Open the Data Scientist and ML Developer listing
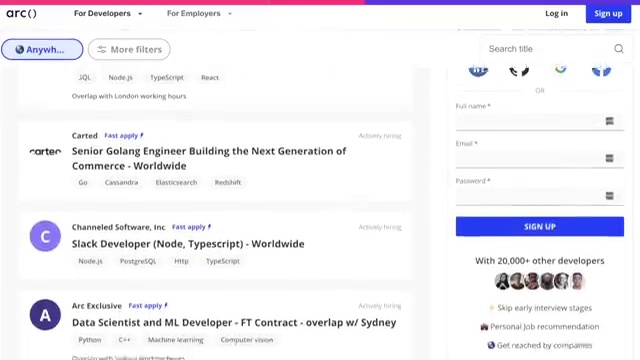Image resolution: width=640 pixels, height=360 pixels. pos(234,322)
